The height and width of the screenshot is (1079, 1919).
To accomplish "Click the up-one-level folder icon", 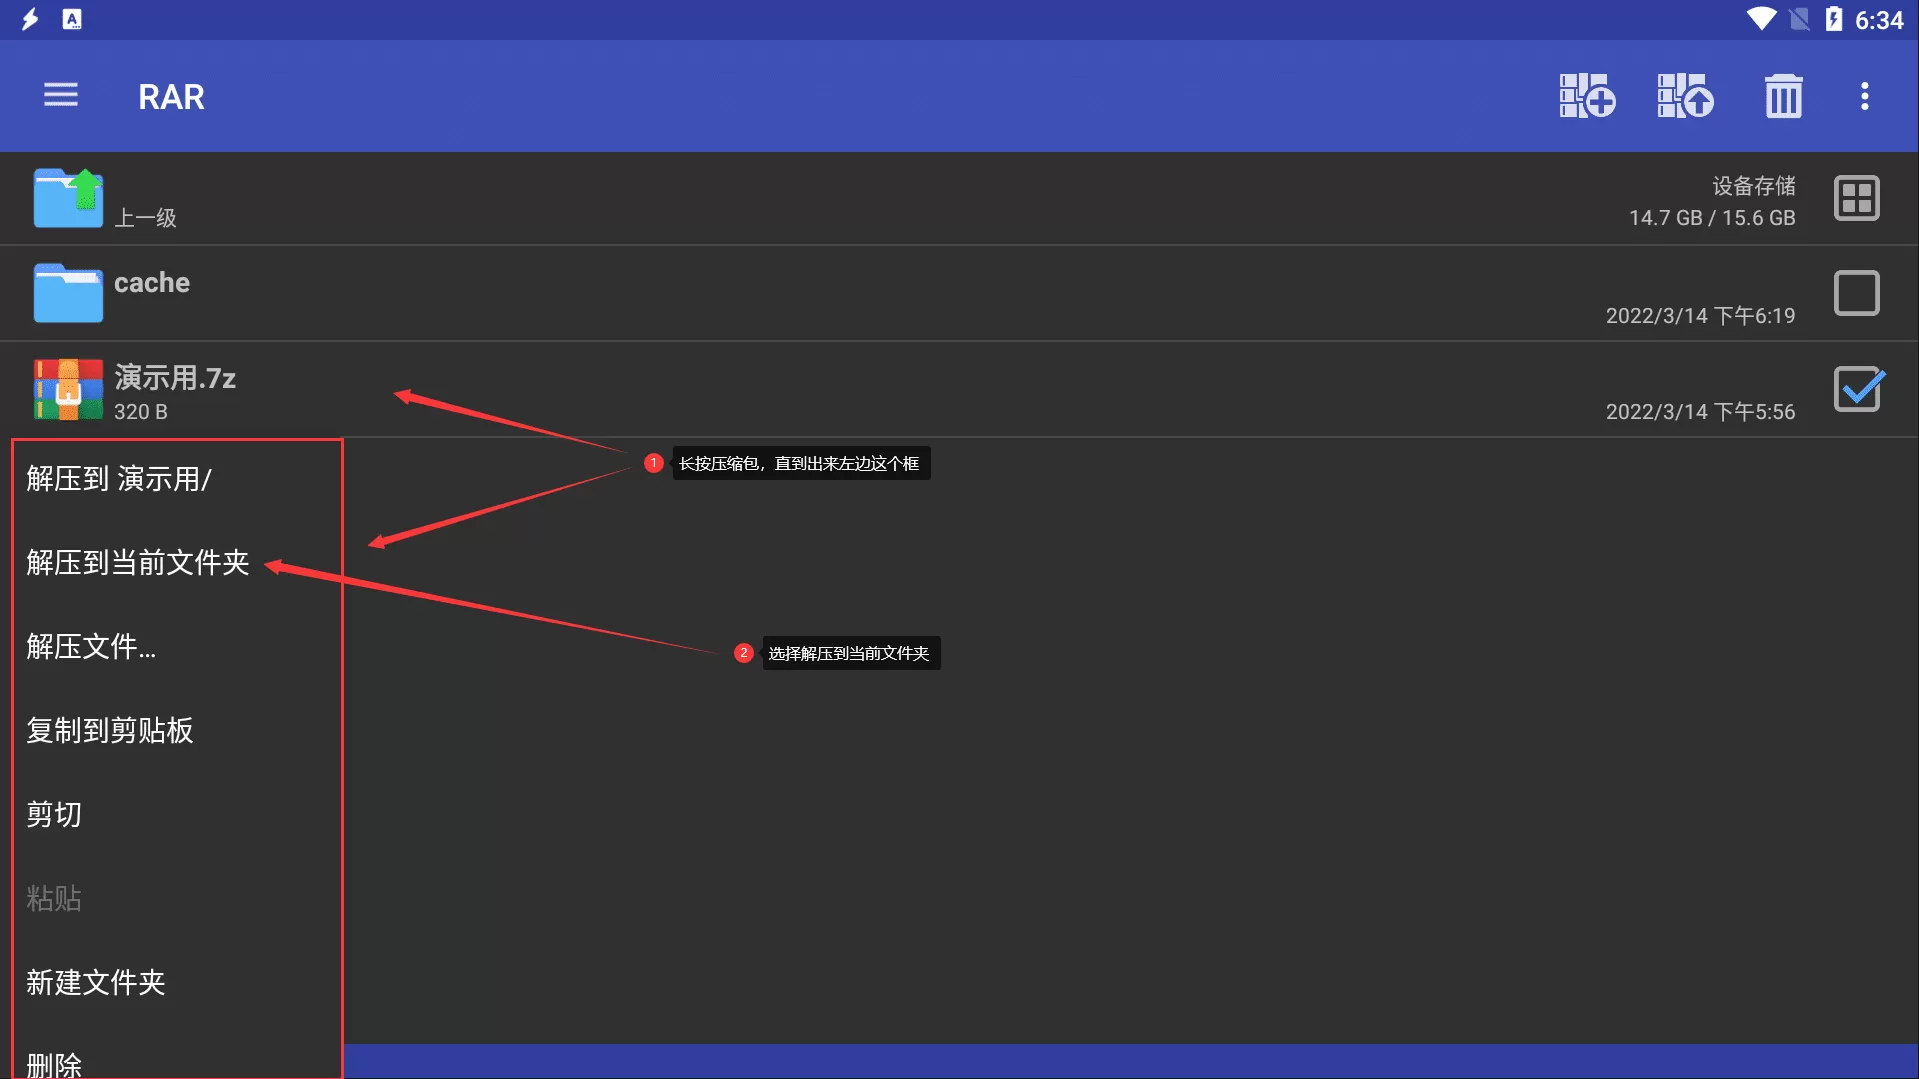I will pos(68,198).
